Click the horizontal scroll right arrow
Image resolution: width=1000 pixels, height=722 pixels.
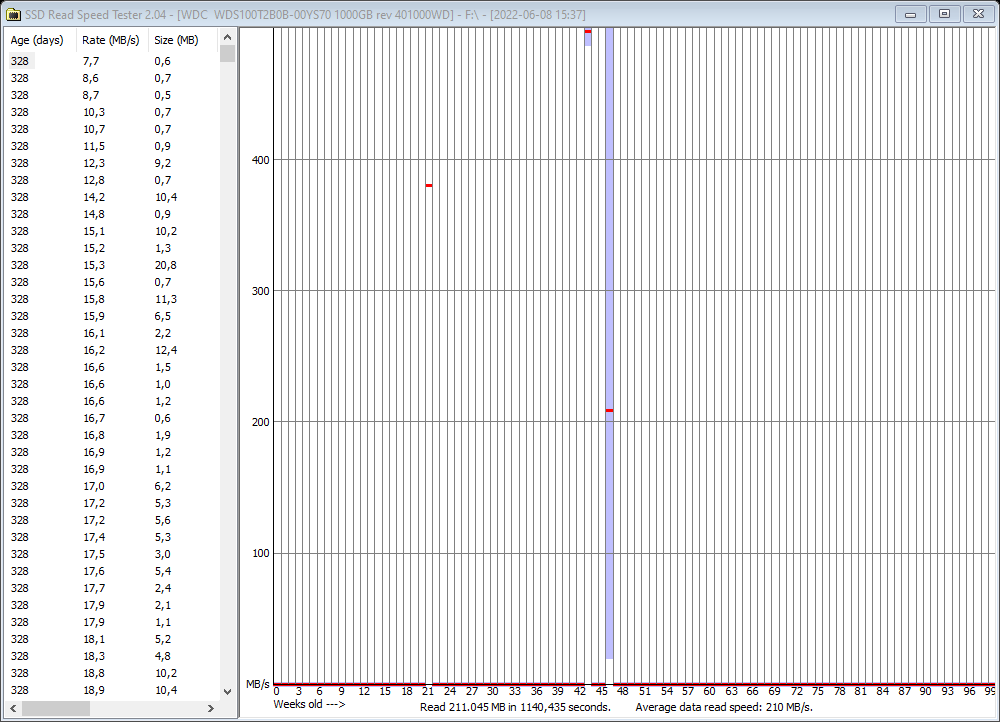211,708
